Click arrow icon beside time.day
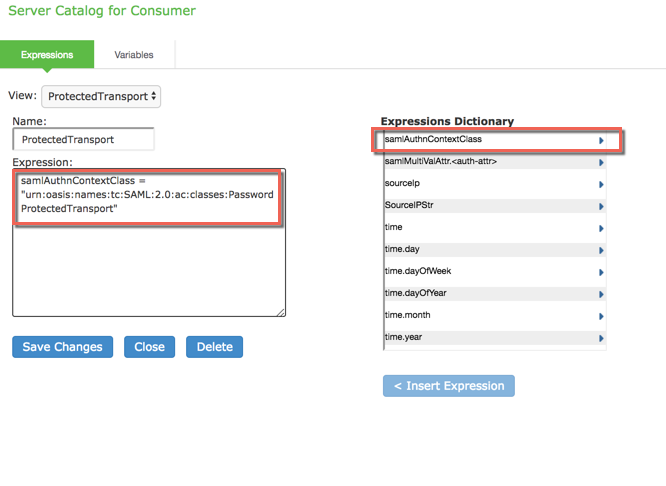 601,251
